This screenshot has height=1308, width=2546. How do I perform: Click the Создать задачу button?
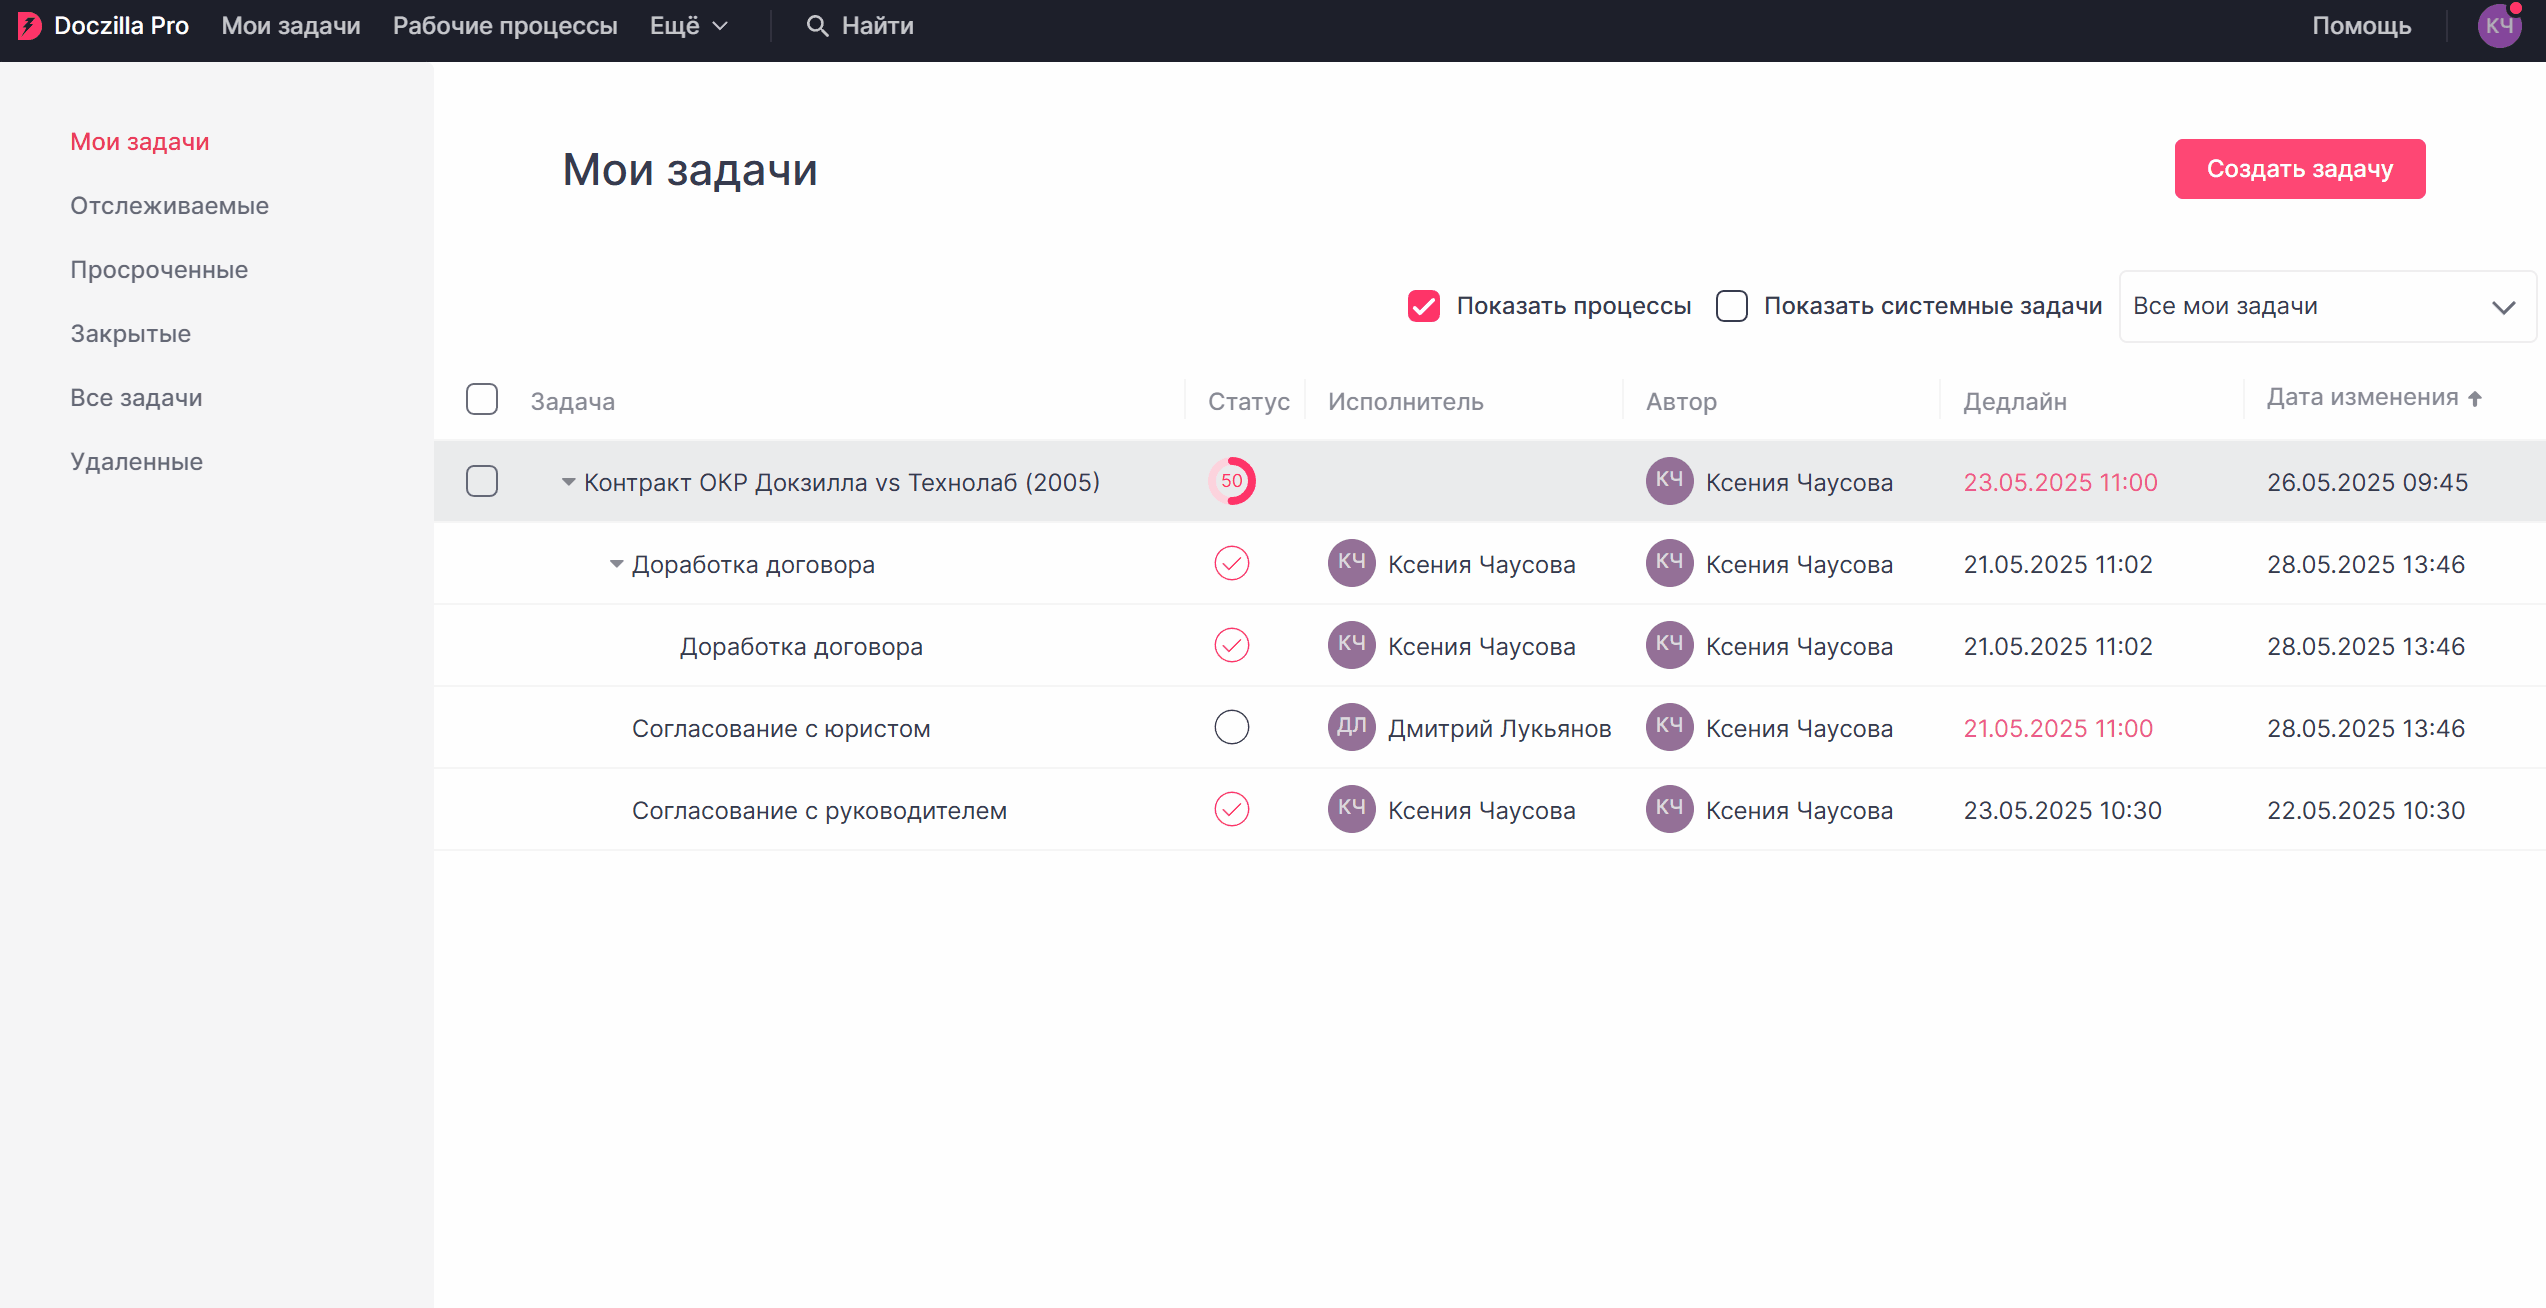[x=2300, y=169]
